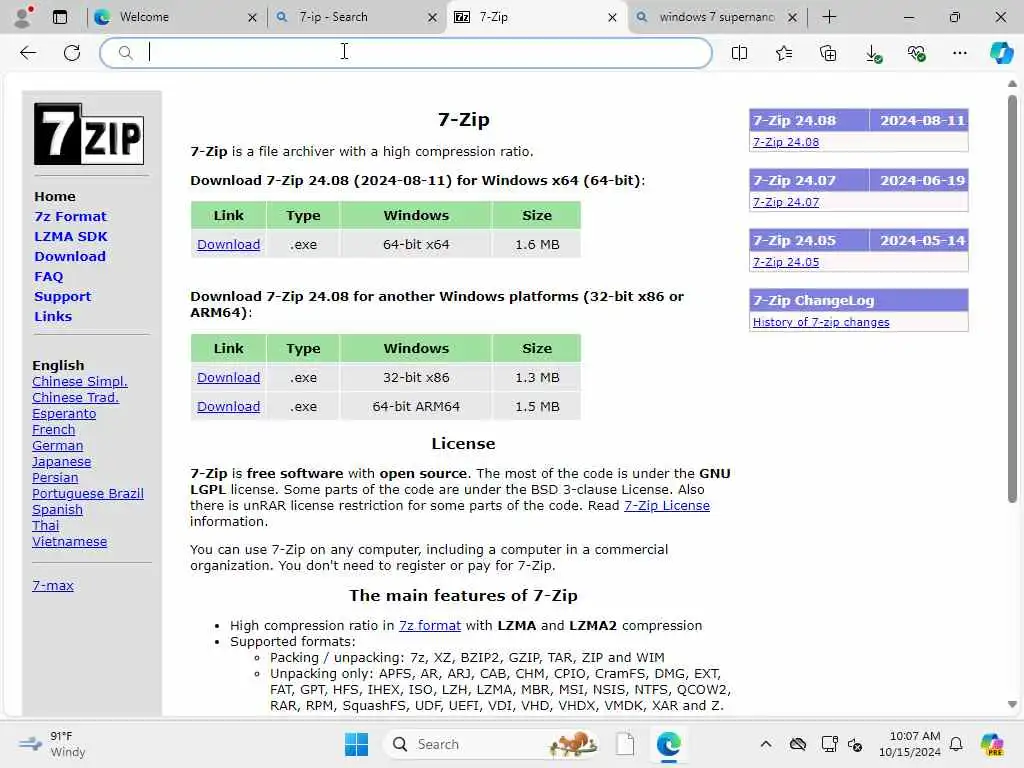Open the Windows Start button

[x=356, y=744]
